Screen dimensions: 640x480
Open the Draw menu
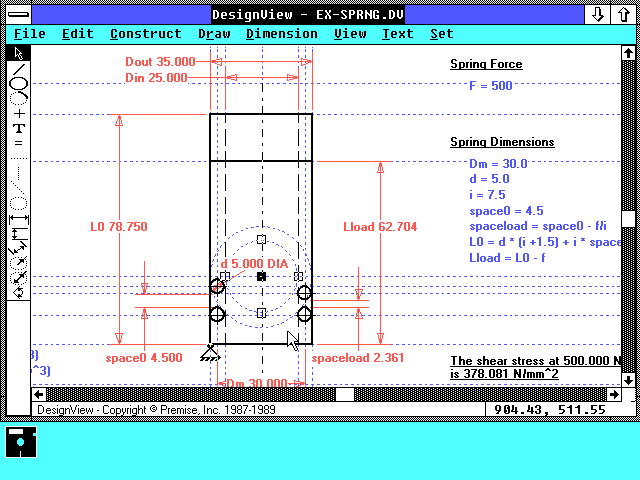[x=214, y=34]
